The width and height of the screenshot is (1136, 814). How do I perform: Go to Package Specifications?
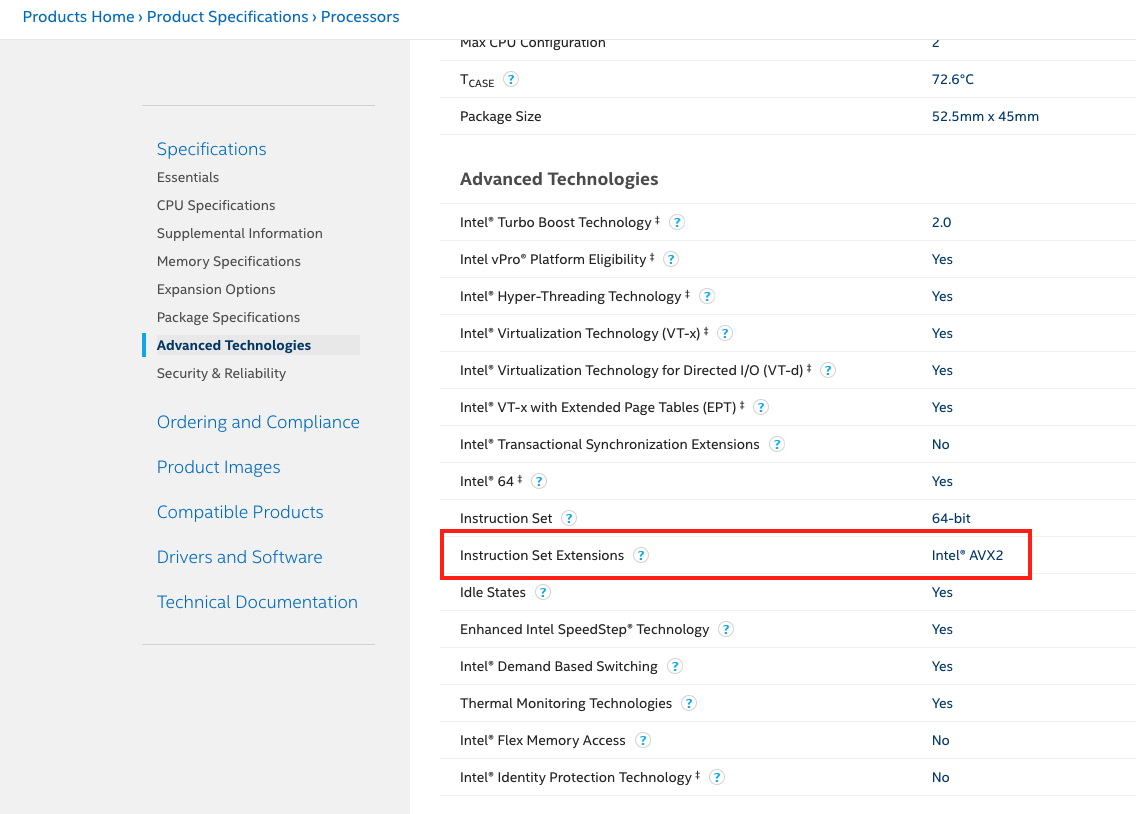(228, 317)
